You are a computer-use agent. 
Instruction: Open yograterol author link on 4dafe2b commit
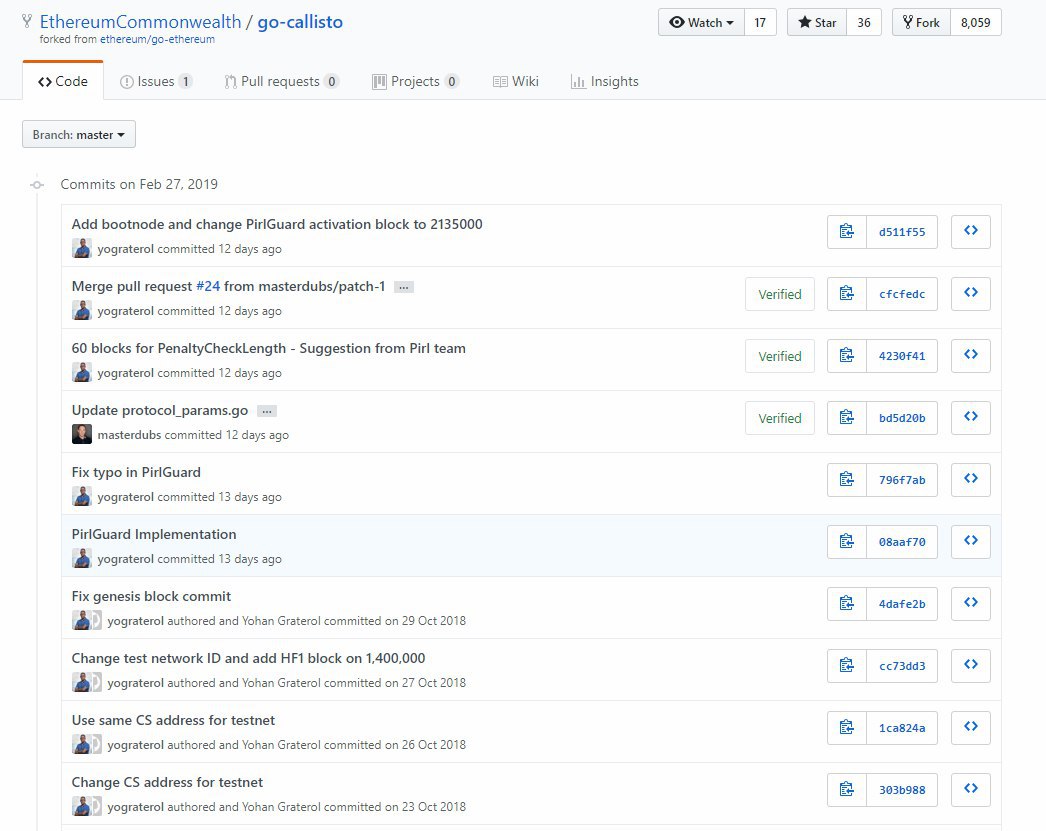point(135,621)
